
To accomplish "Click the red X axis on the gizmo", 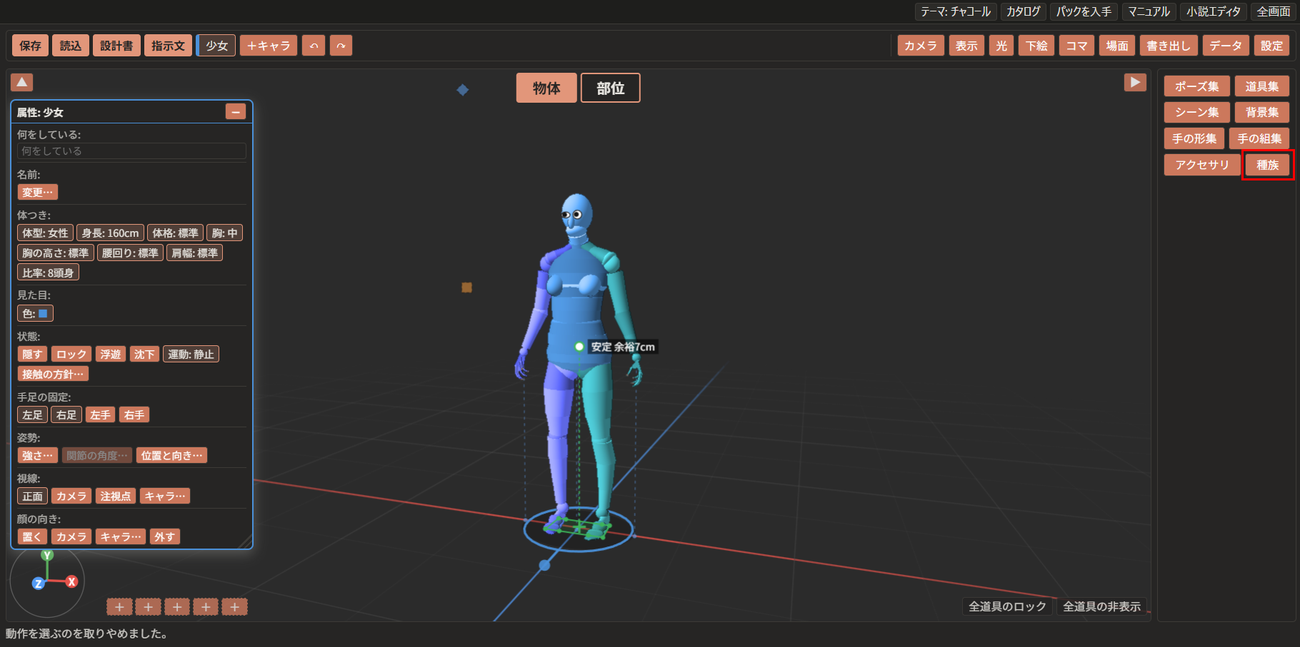I will (x=71, y=581).
